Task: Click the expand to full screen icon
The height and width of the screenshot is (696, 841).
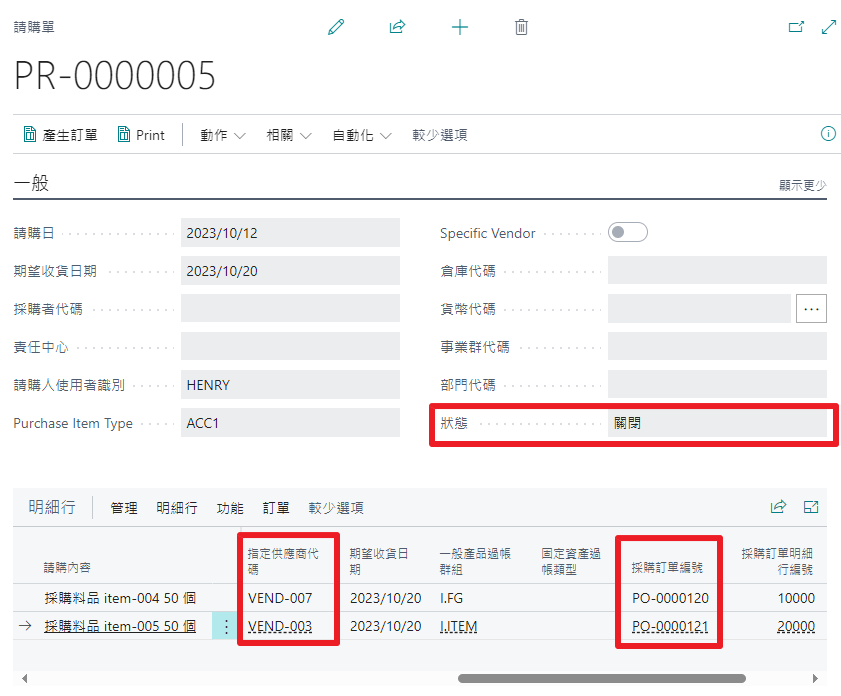Action: [829, 27]
